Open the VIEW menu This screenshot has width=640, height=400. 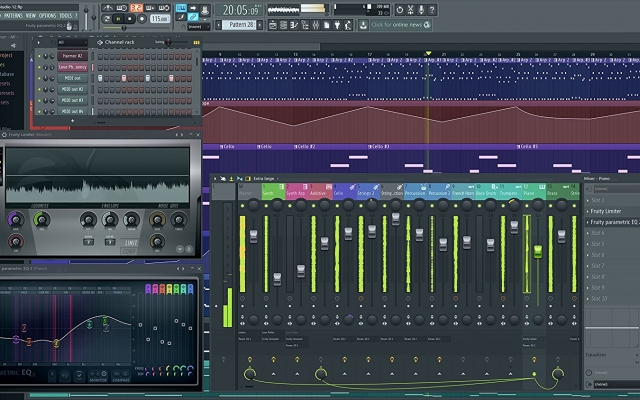[x=31, y=16]
